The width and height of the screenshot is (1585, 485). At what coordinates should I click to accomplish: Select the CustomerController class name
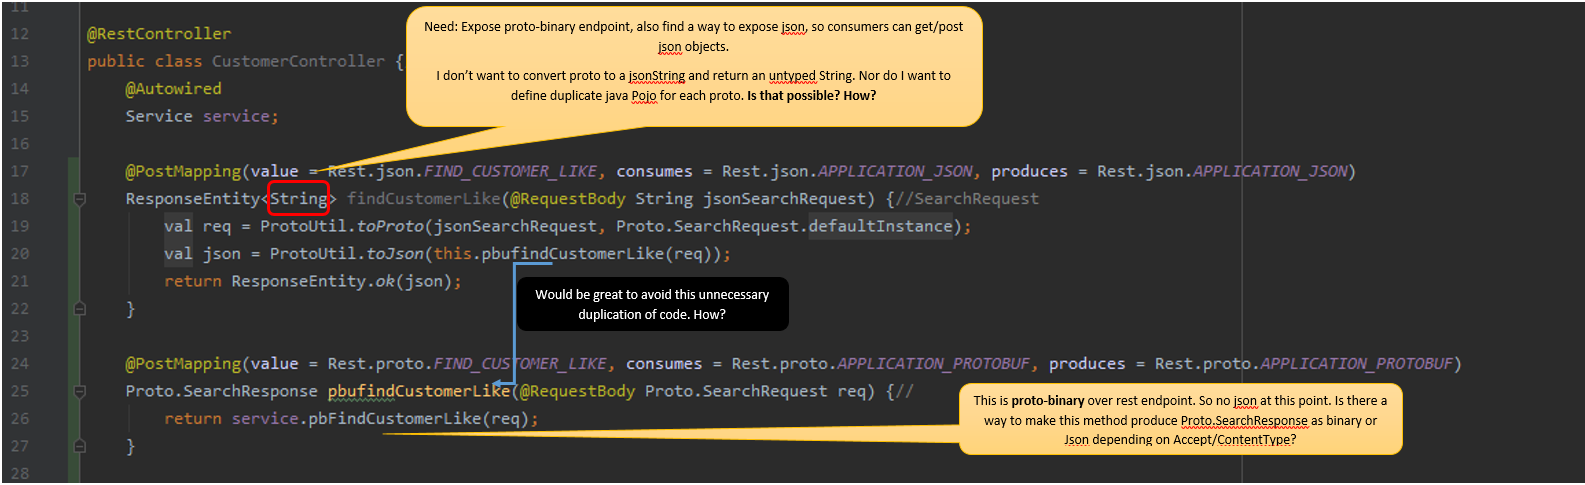tap(298, 61)
